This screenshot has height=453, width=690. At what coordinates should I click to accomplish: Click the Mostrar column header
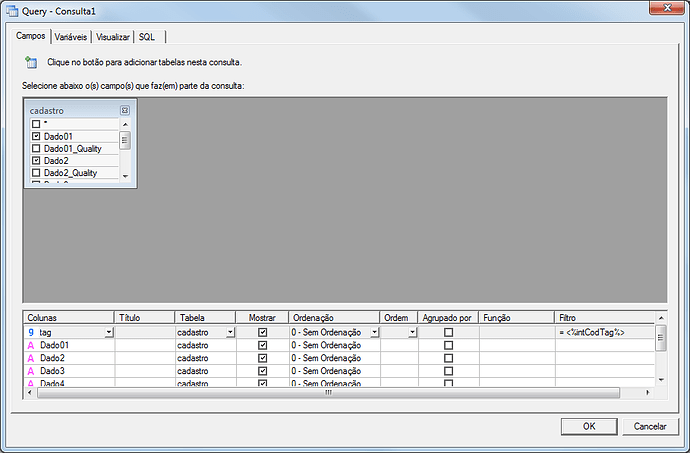(262, 318)
